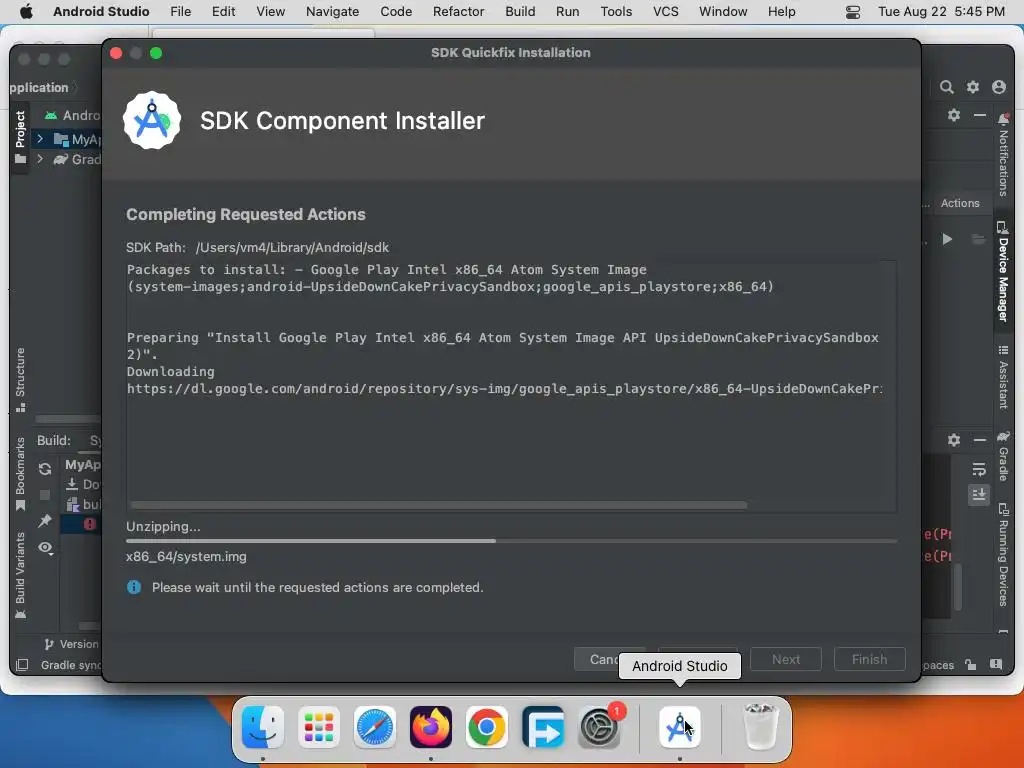1024x768 pixels.
Task: Launch Safari from the dock
Action: point(375,727)
